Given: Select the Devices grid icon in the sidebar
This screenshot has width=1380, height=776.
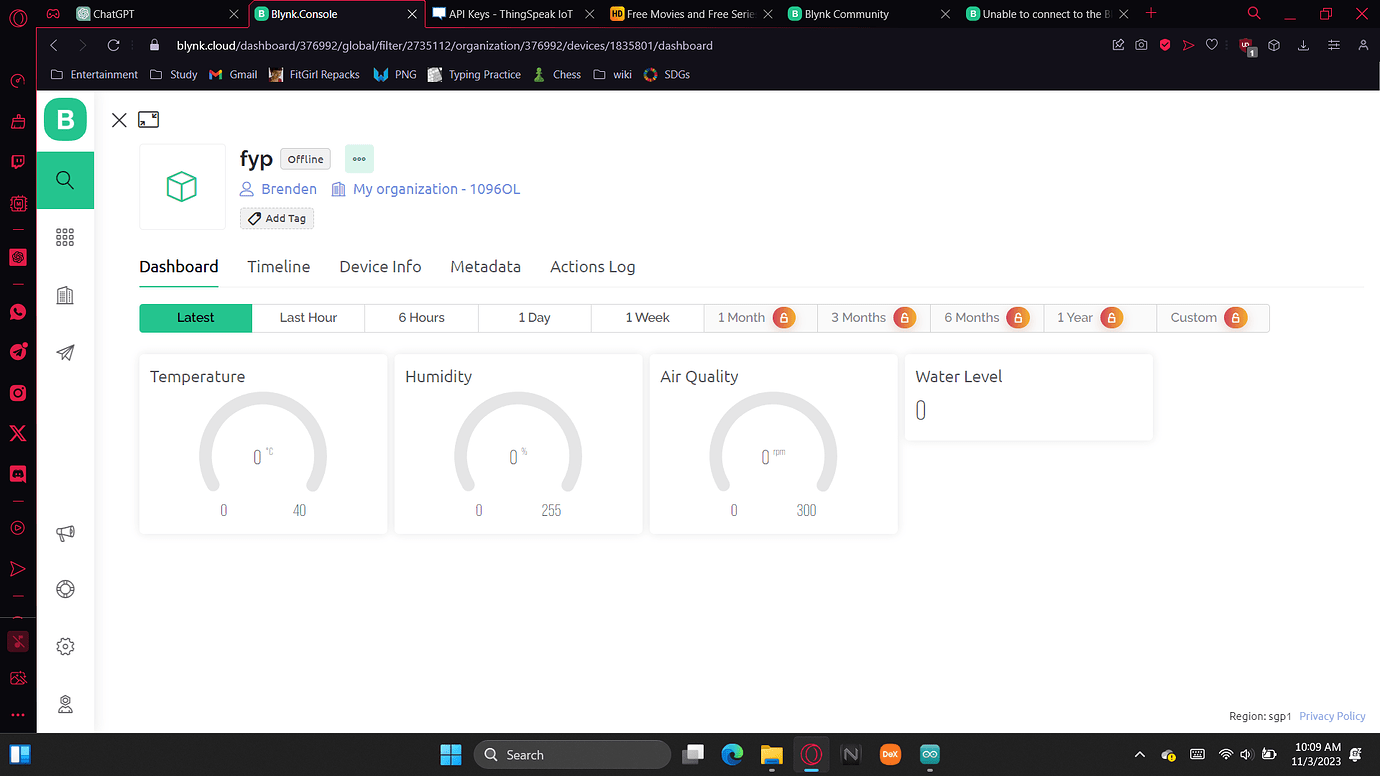Looking at the screenshot, I should click(x=65, y=237).
